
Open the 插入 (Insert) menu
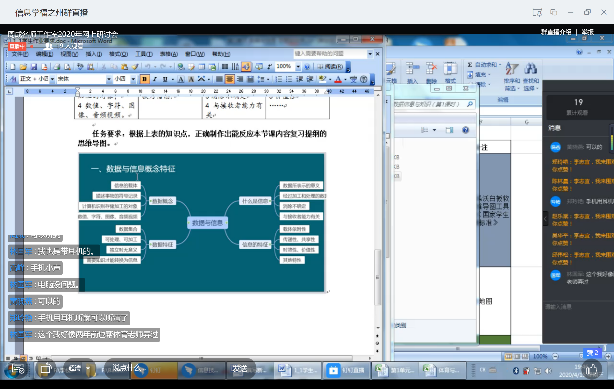point(94,54)
